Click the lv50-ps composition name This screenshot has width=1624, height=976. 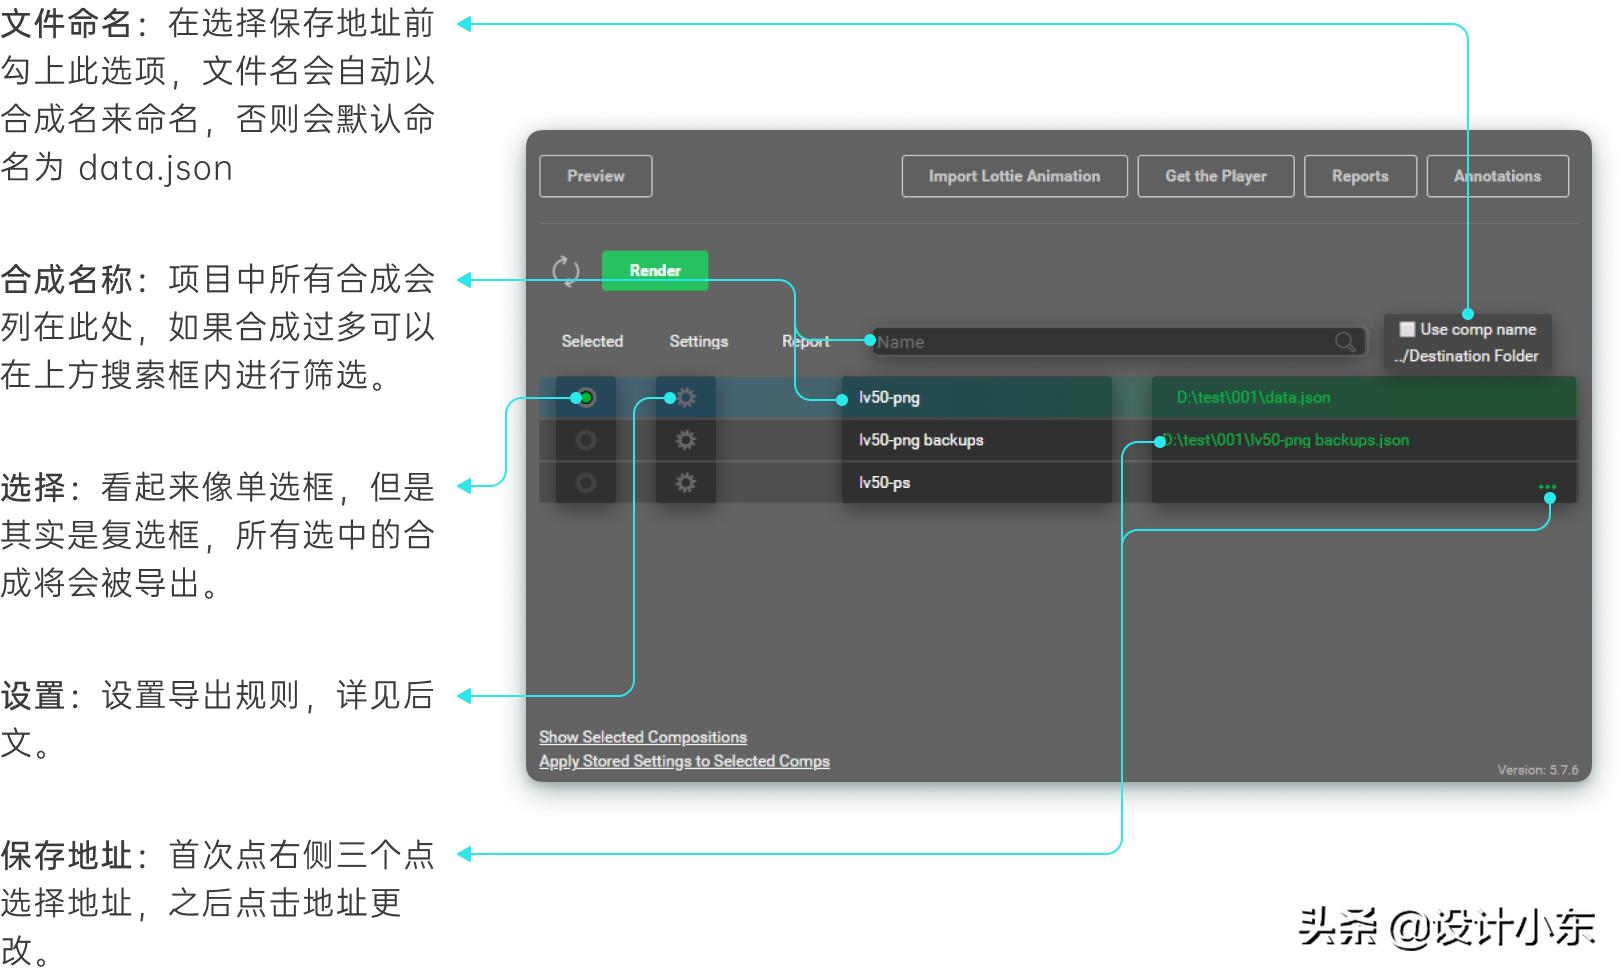pyautogui.click(x=884, y=483)
